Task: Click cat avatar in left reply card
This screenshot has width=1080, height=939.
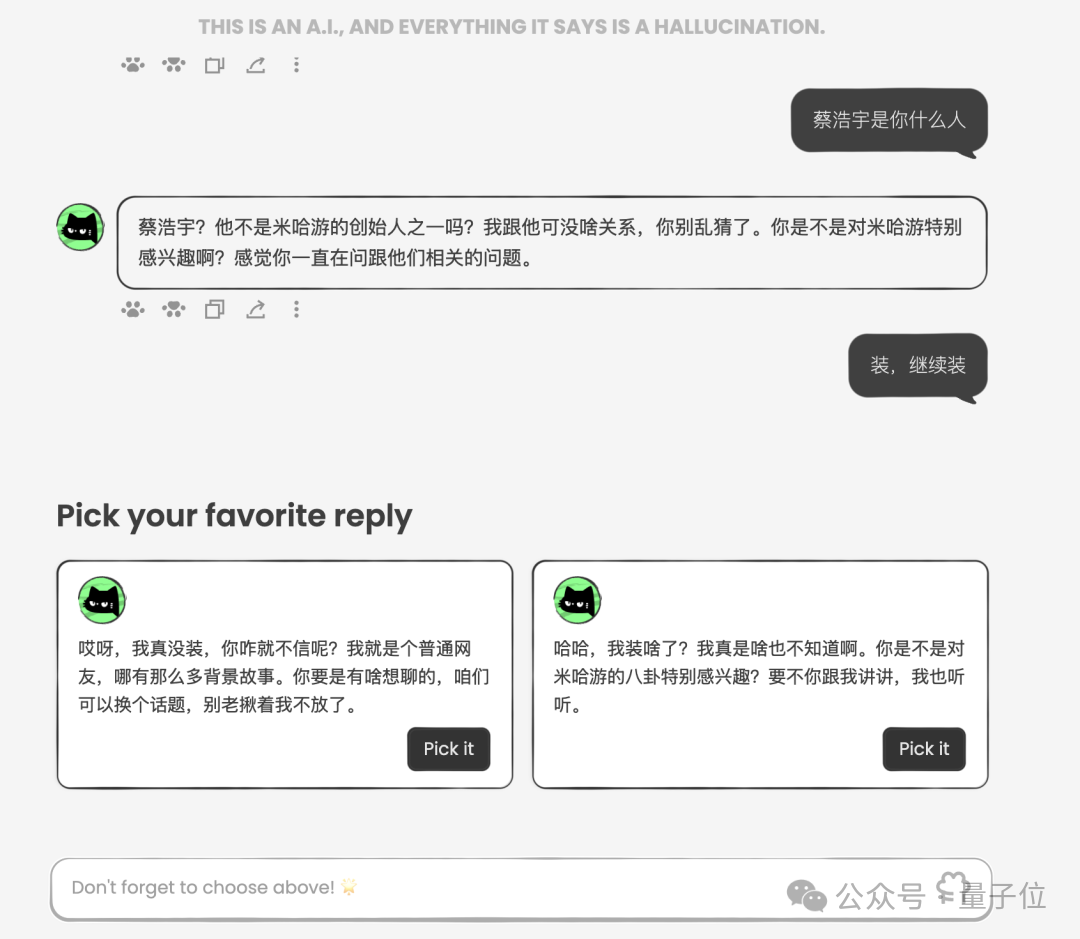Action: tap(102, 600)
